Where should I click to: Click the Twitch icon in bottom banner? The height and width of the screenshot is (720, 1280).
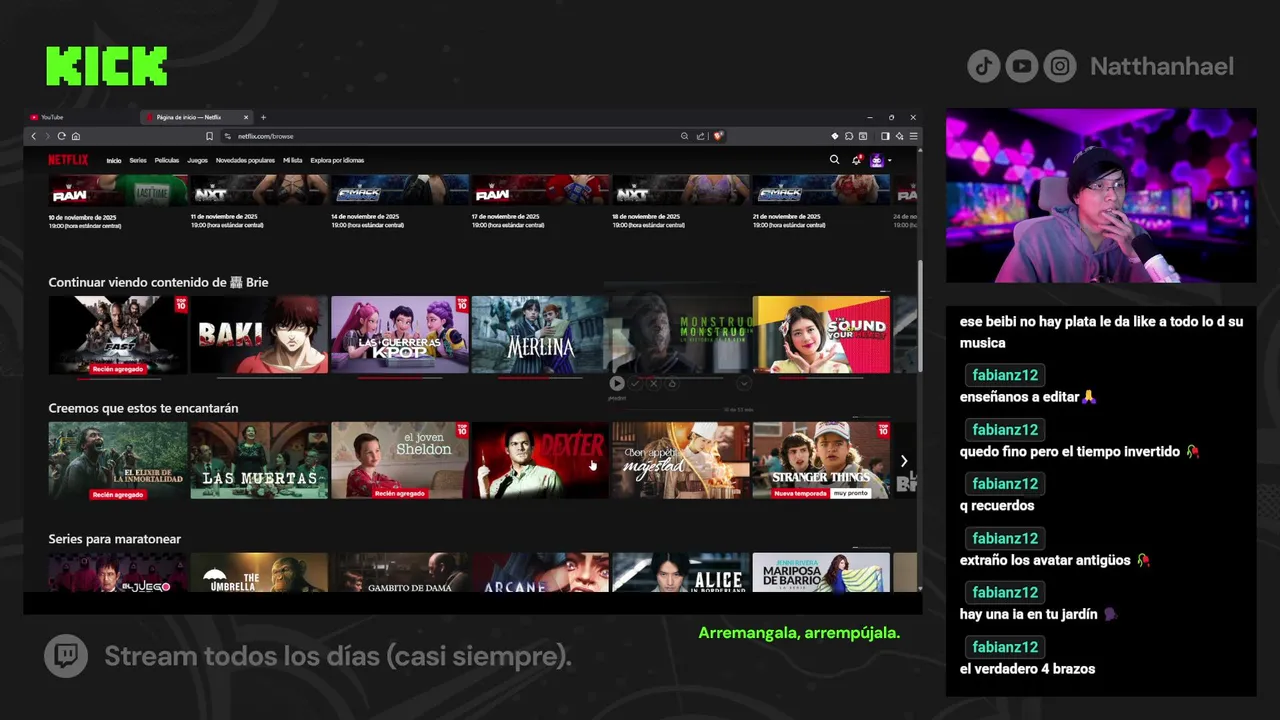point(66,656)
